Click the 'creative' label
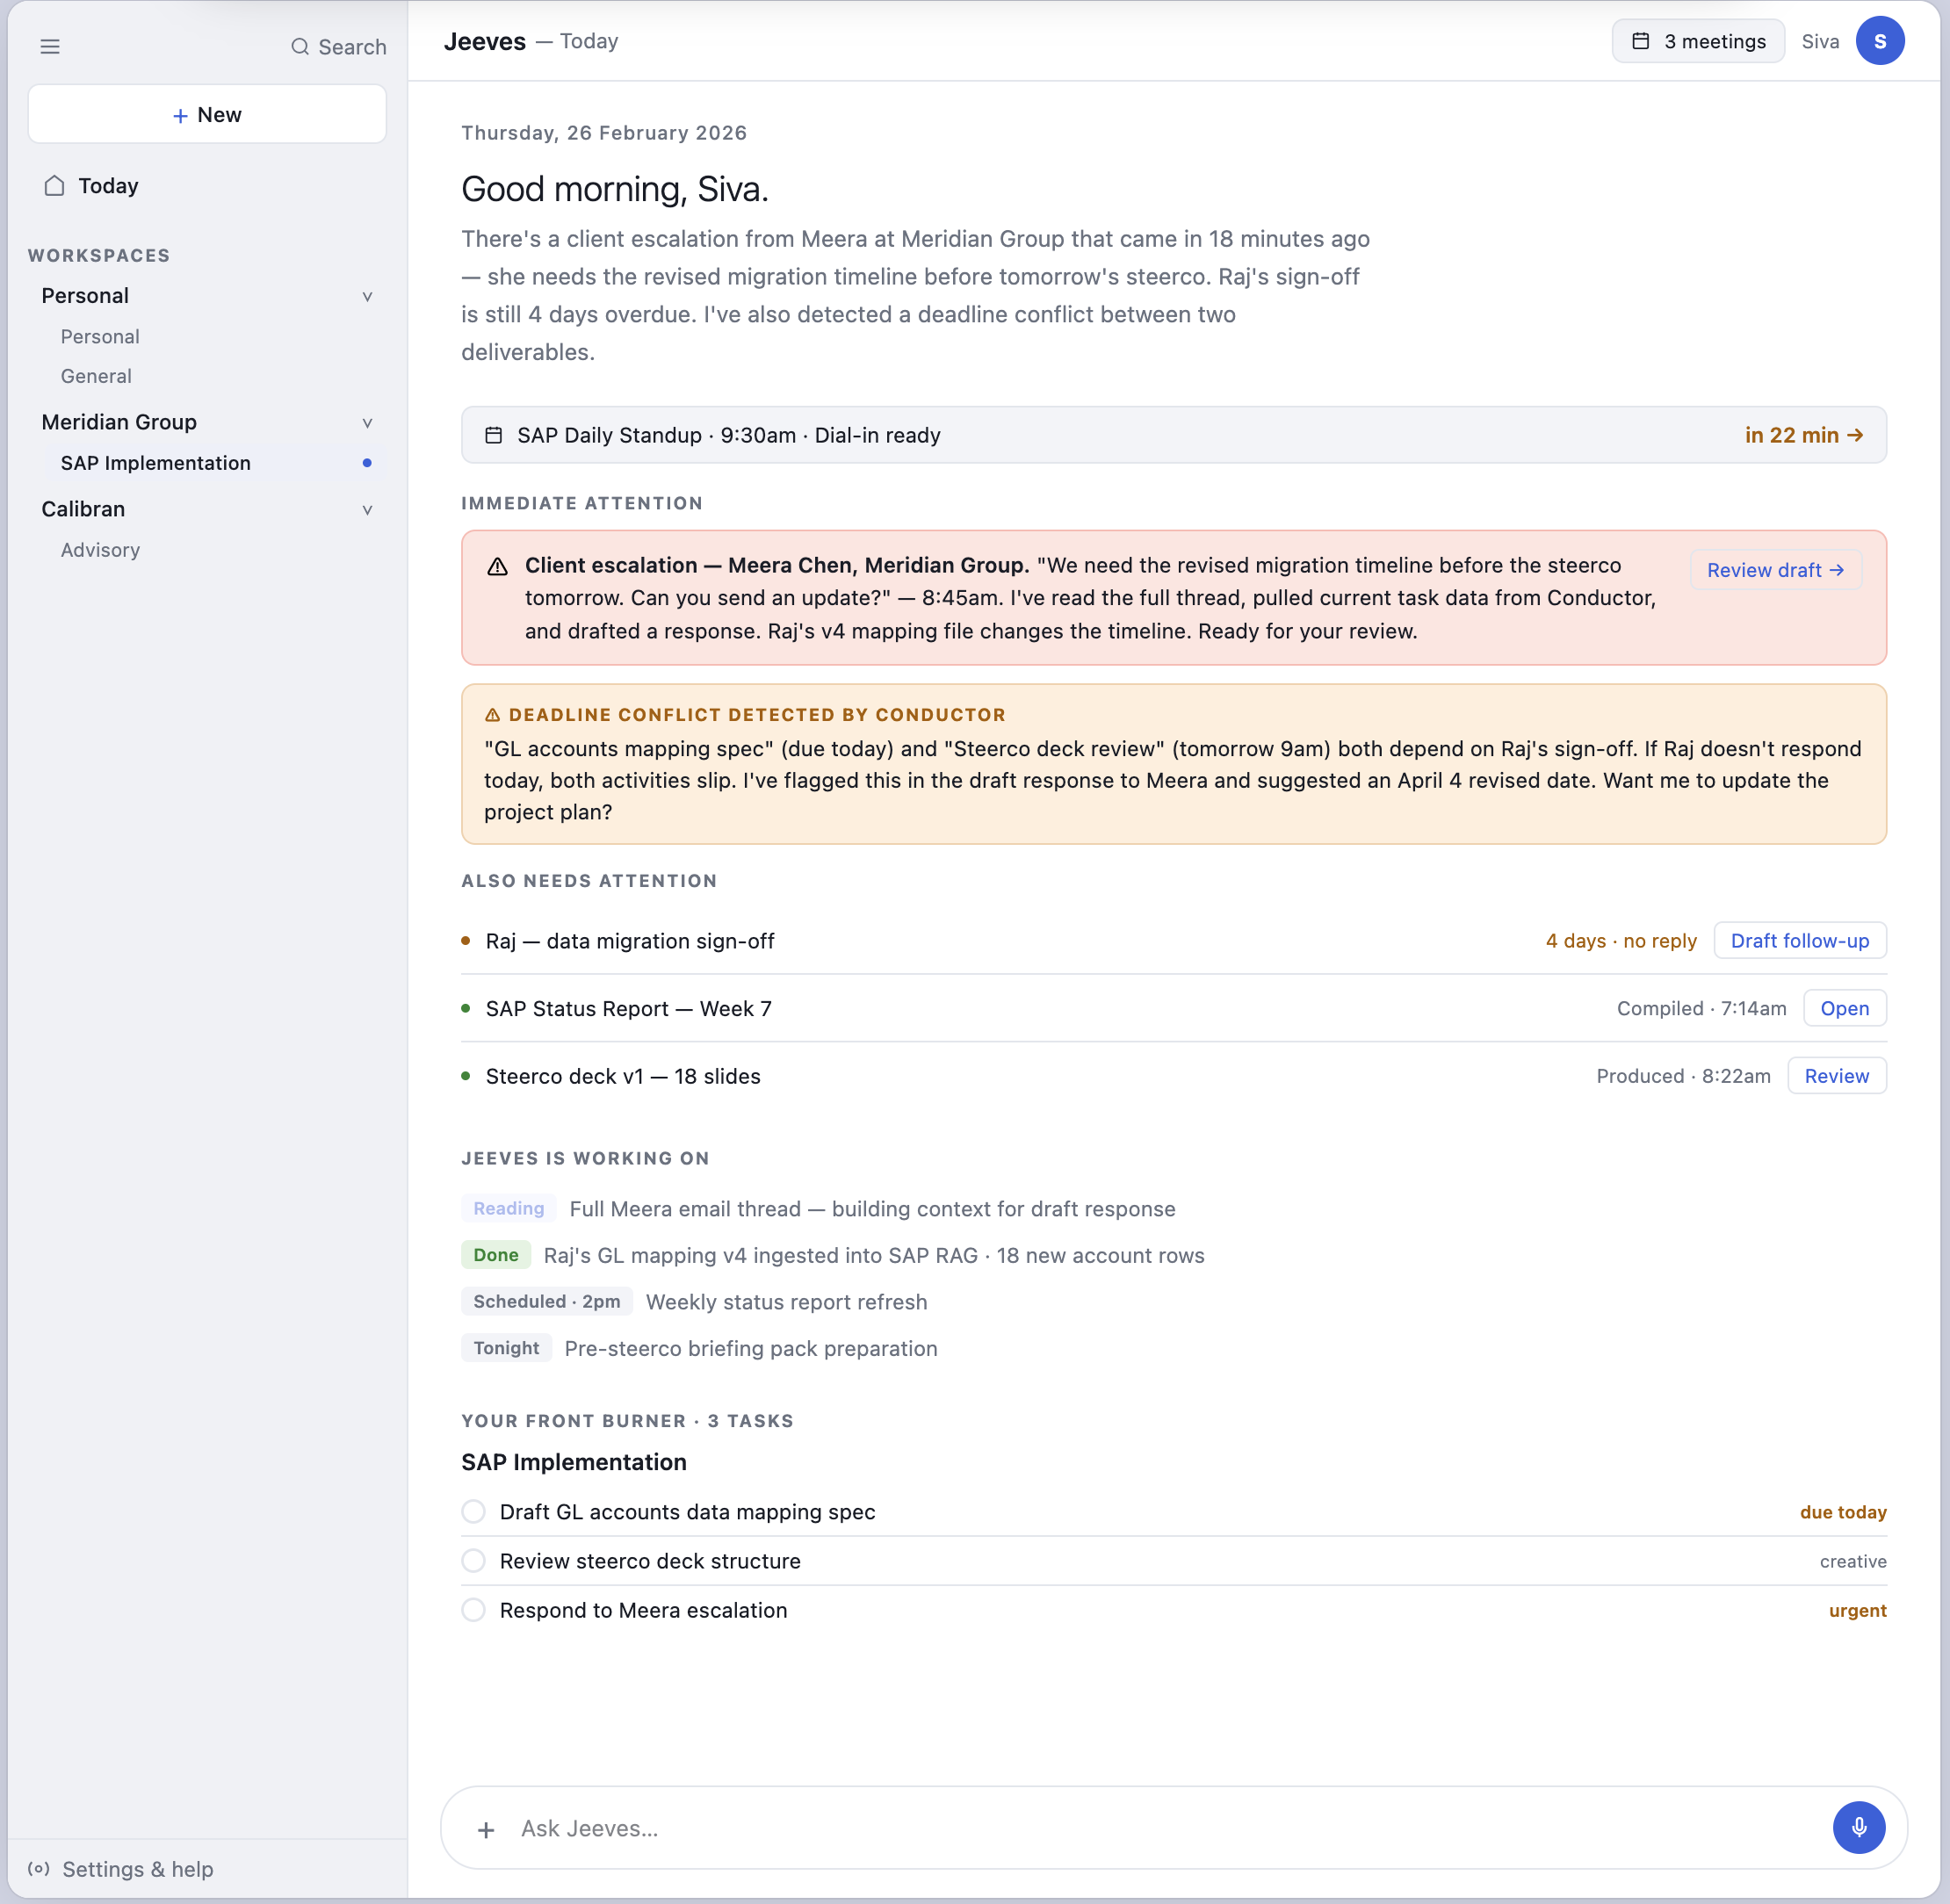The width and height of the screenshot is (1950, 1904). pyautogui.click(x=1853, y=1561)
